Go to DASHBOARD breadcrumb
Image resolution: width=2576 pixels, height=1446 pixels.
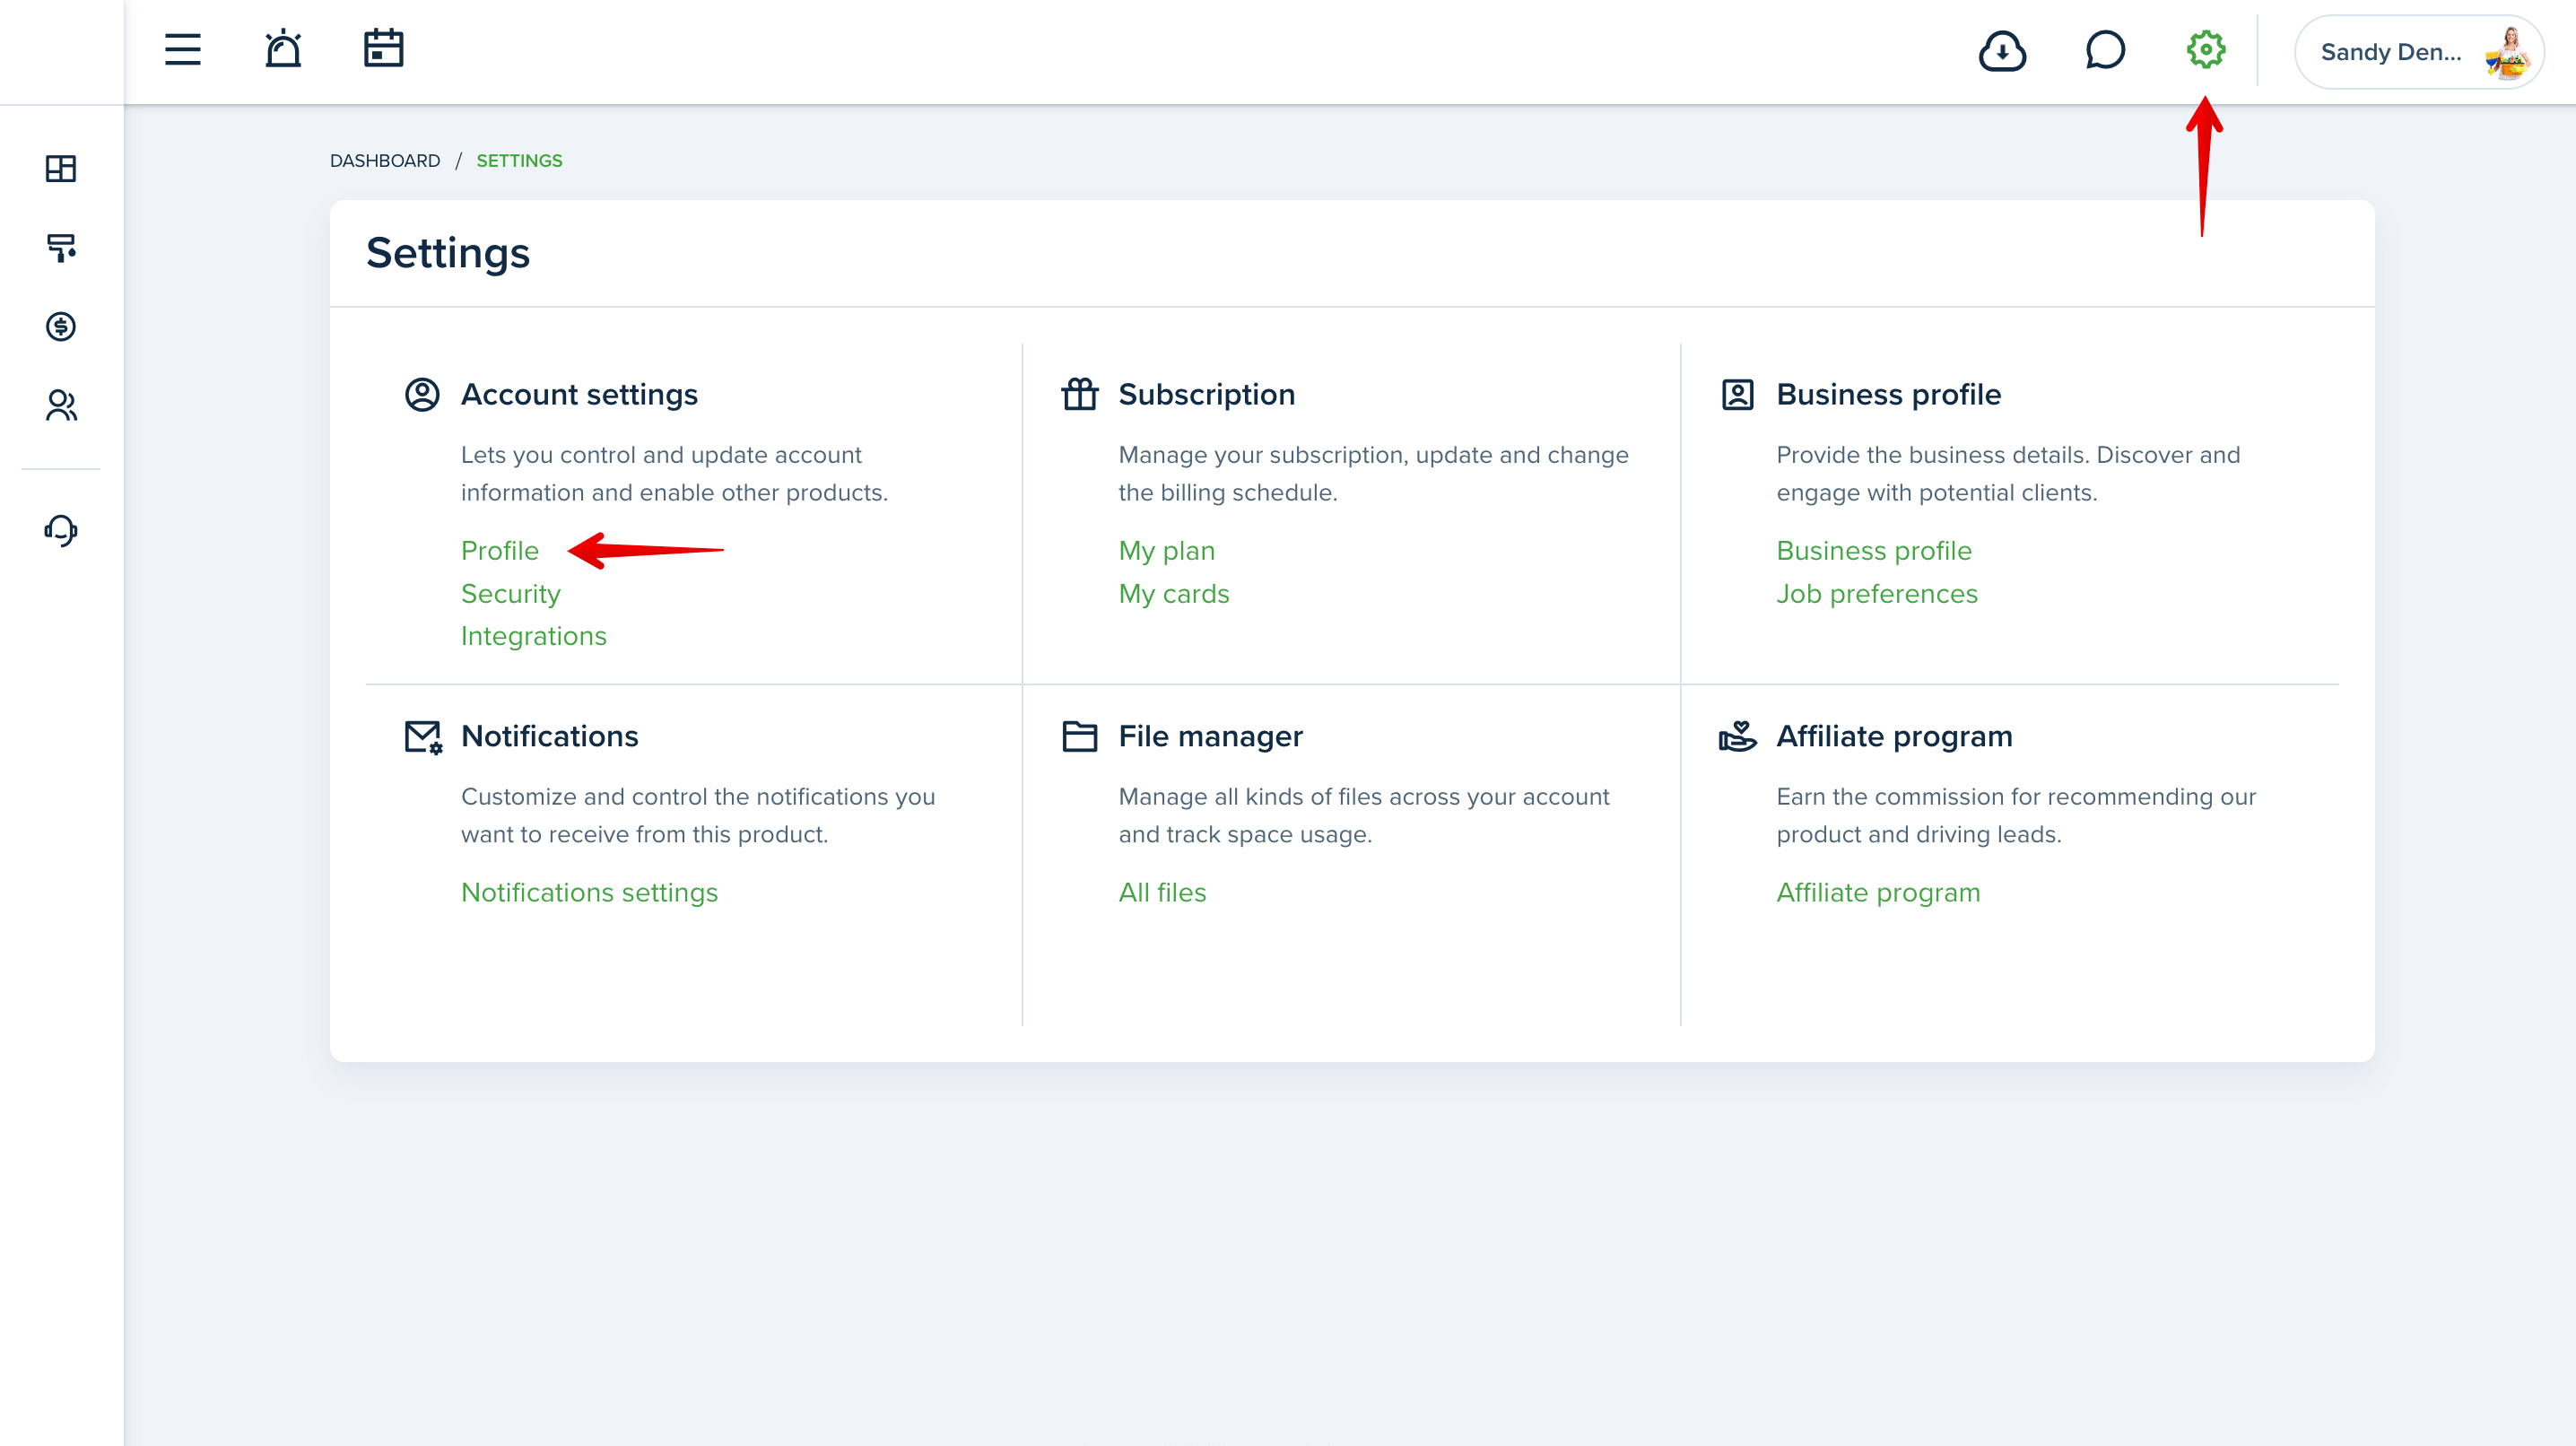(385, 161)
